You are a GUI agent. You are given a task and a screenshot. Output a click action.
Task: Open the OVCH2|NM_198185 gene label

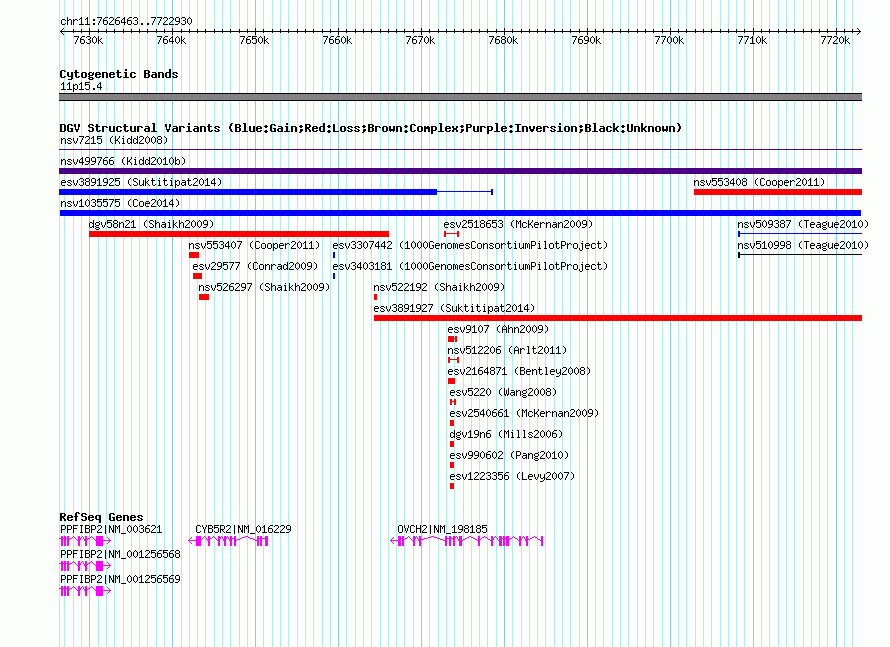tap(442, 529)
